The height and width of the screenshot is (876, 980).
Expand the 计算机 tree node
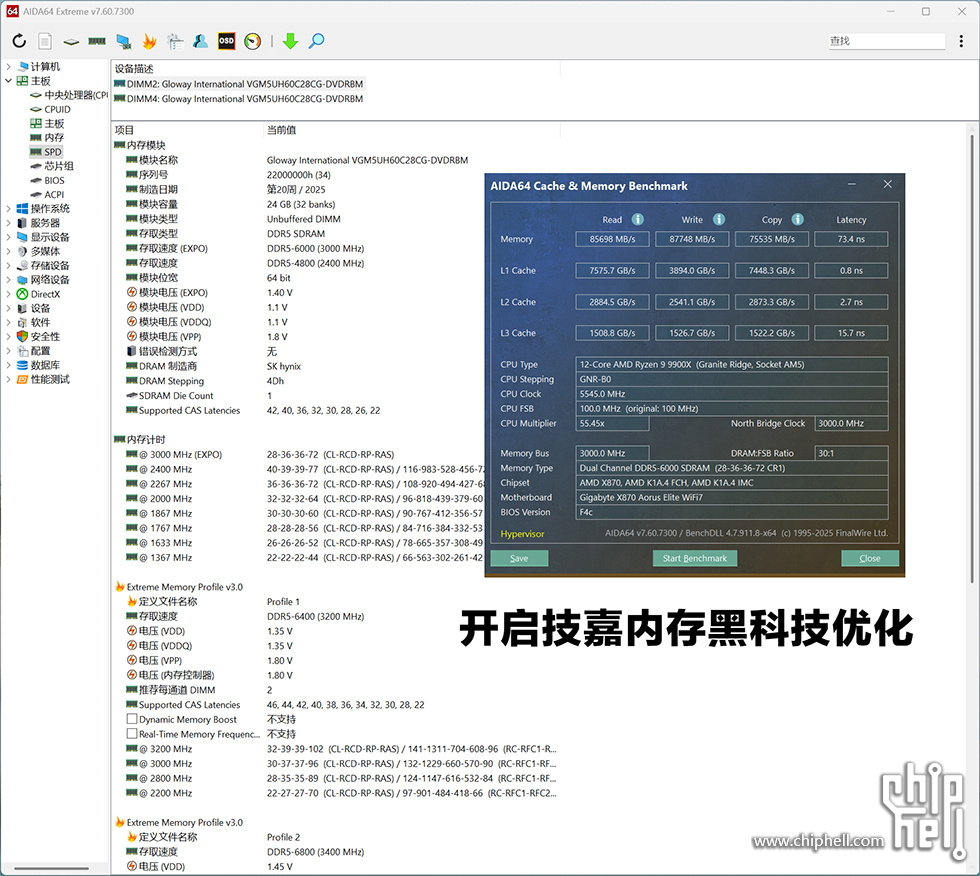pos(8,66)
